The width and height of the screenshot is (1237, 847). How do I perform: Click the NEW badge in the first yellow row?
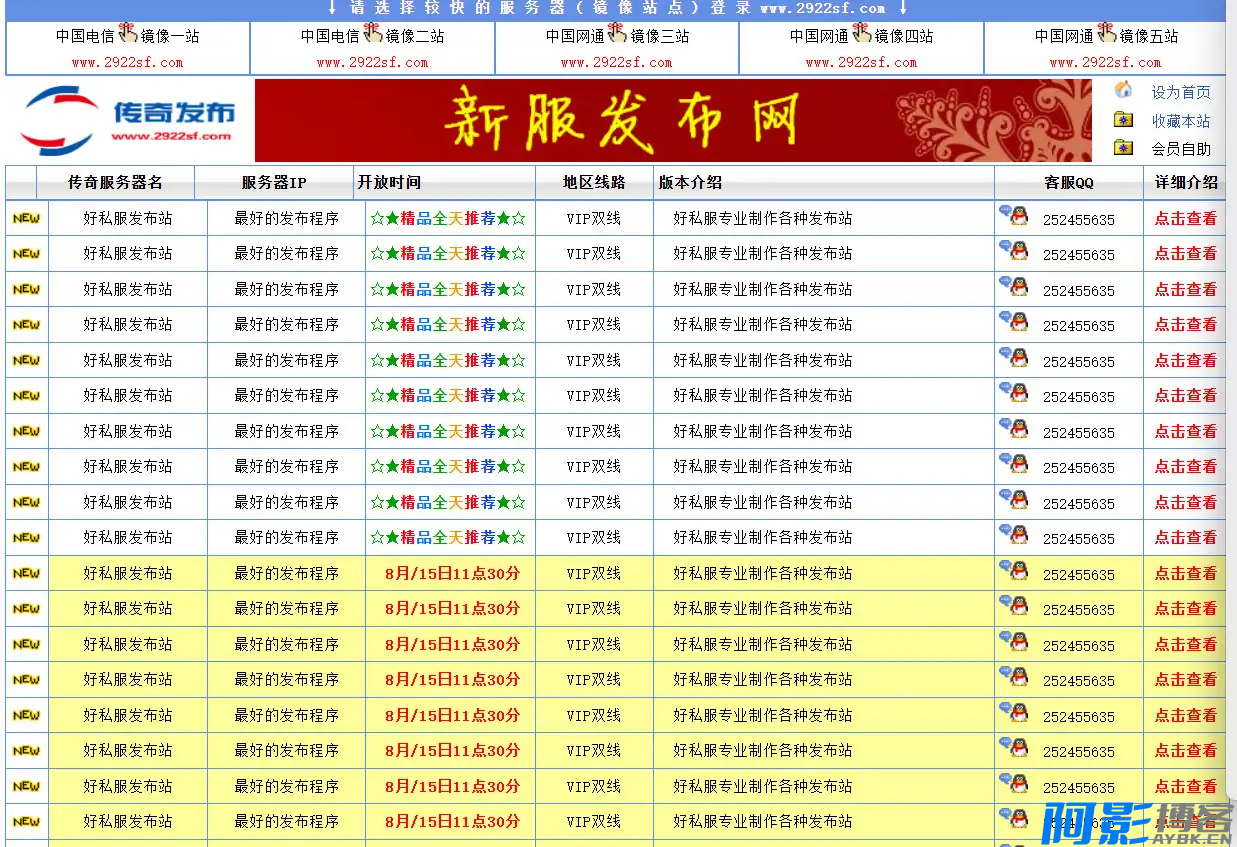point(26,573)
